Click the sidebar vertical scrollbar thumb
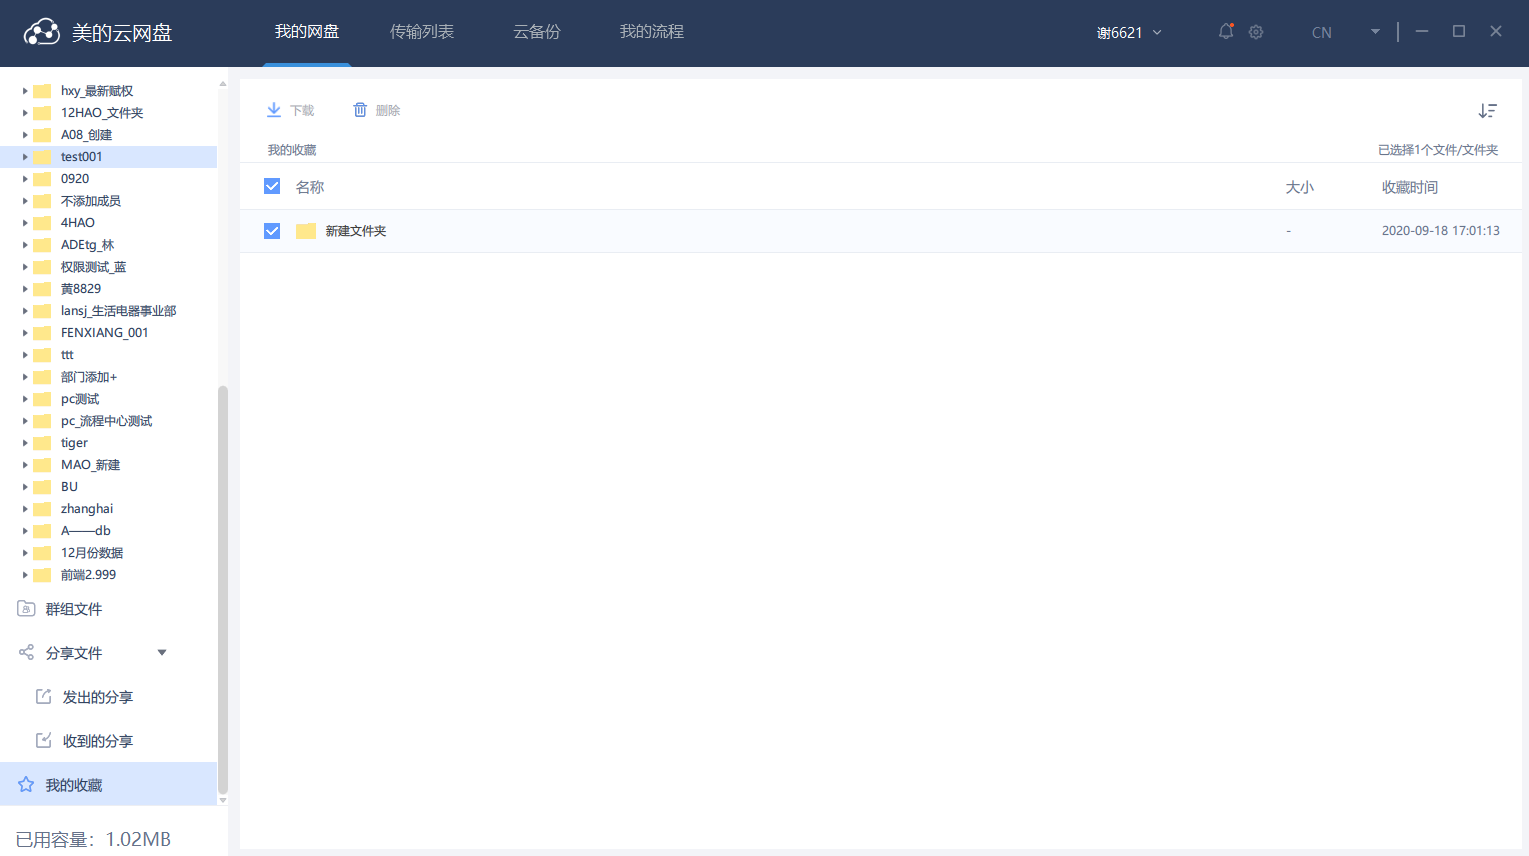Image resolution: width=1529 pixels, height=856 pixels. [x=223, y=590]
